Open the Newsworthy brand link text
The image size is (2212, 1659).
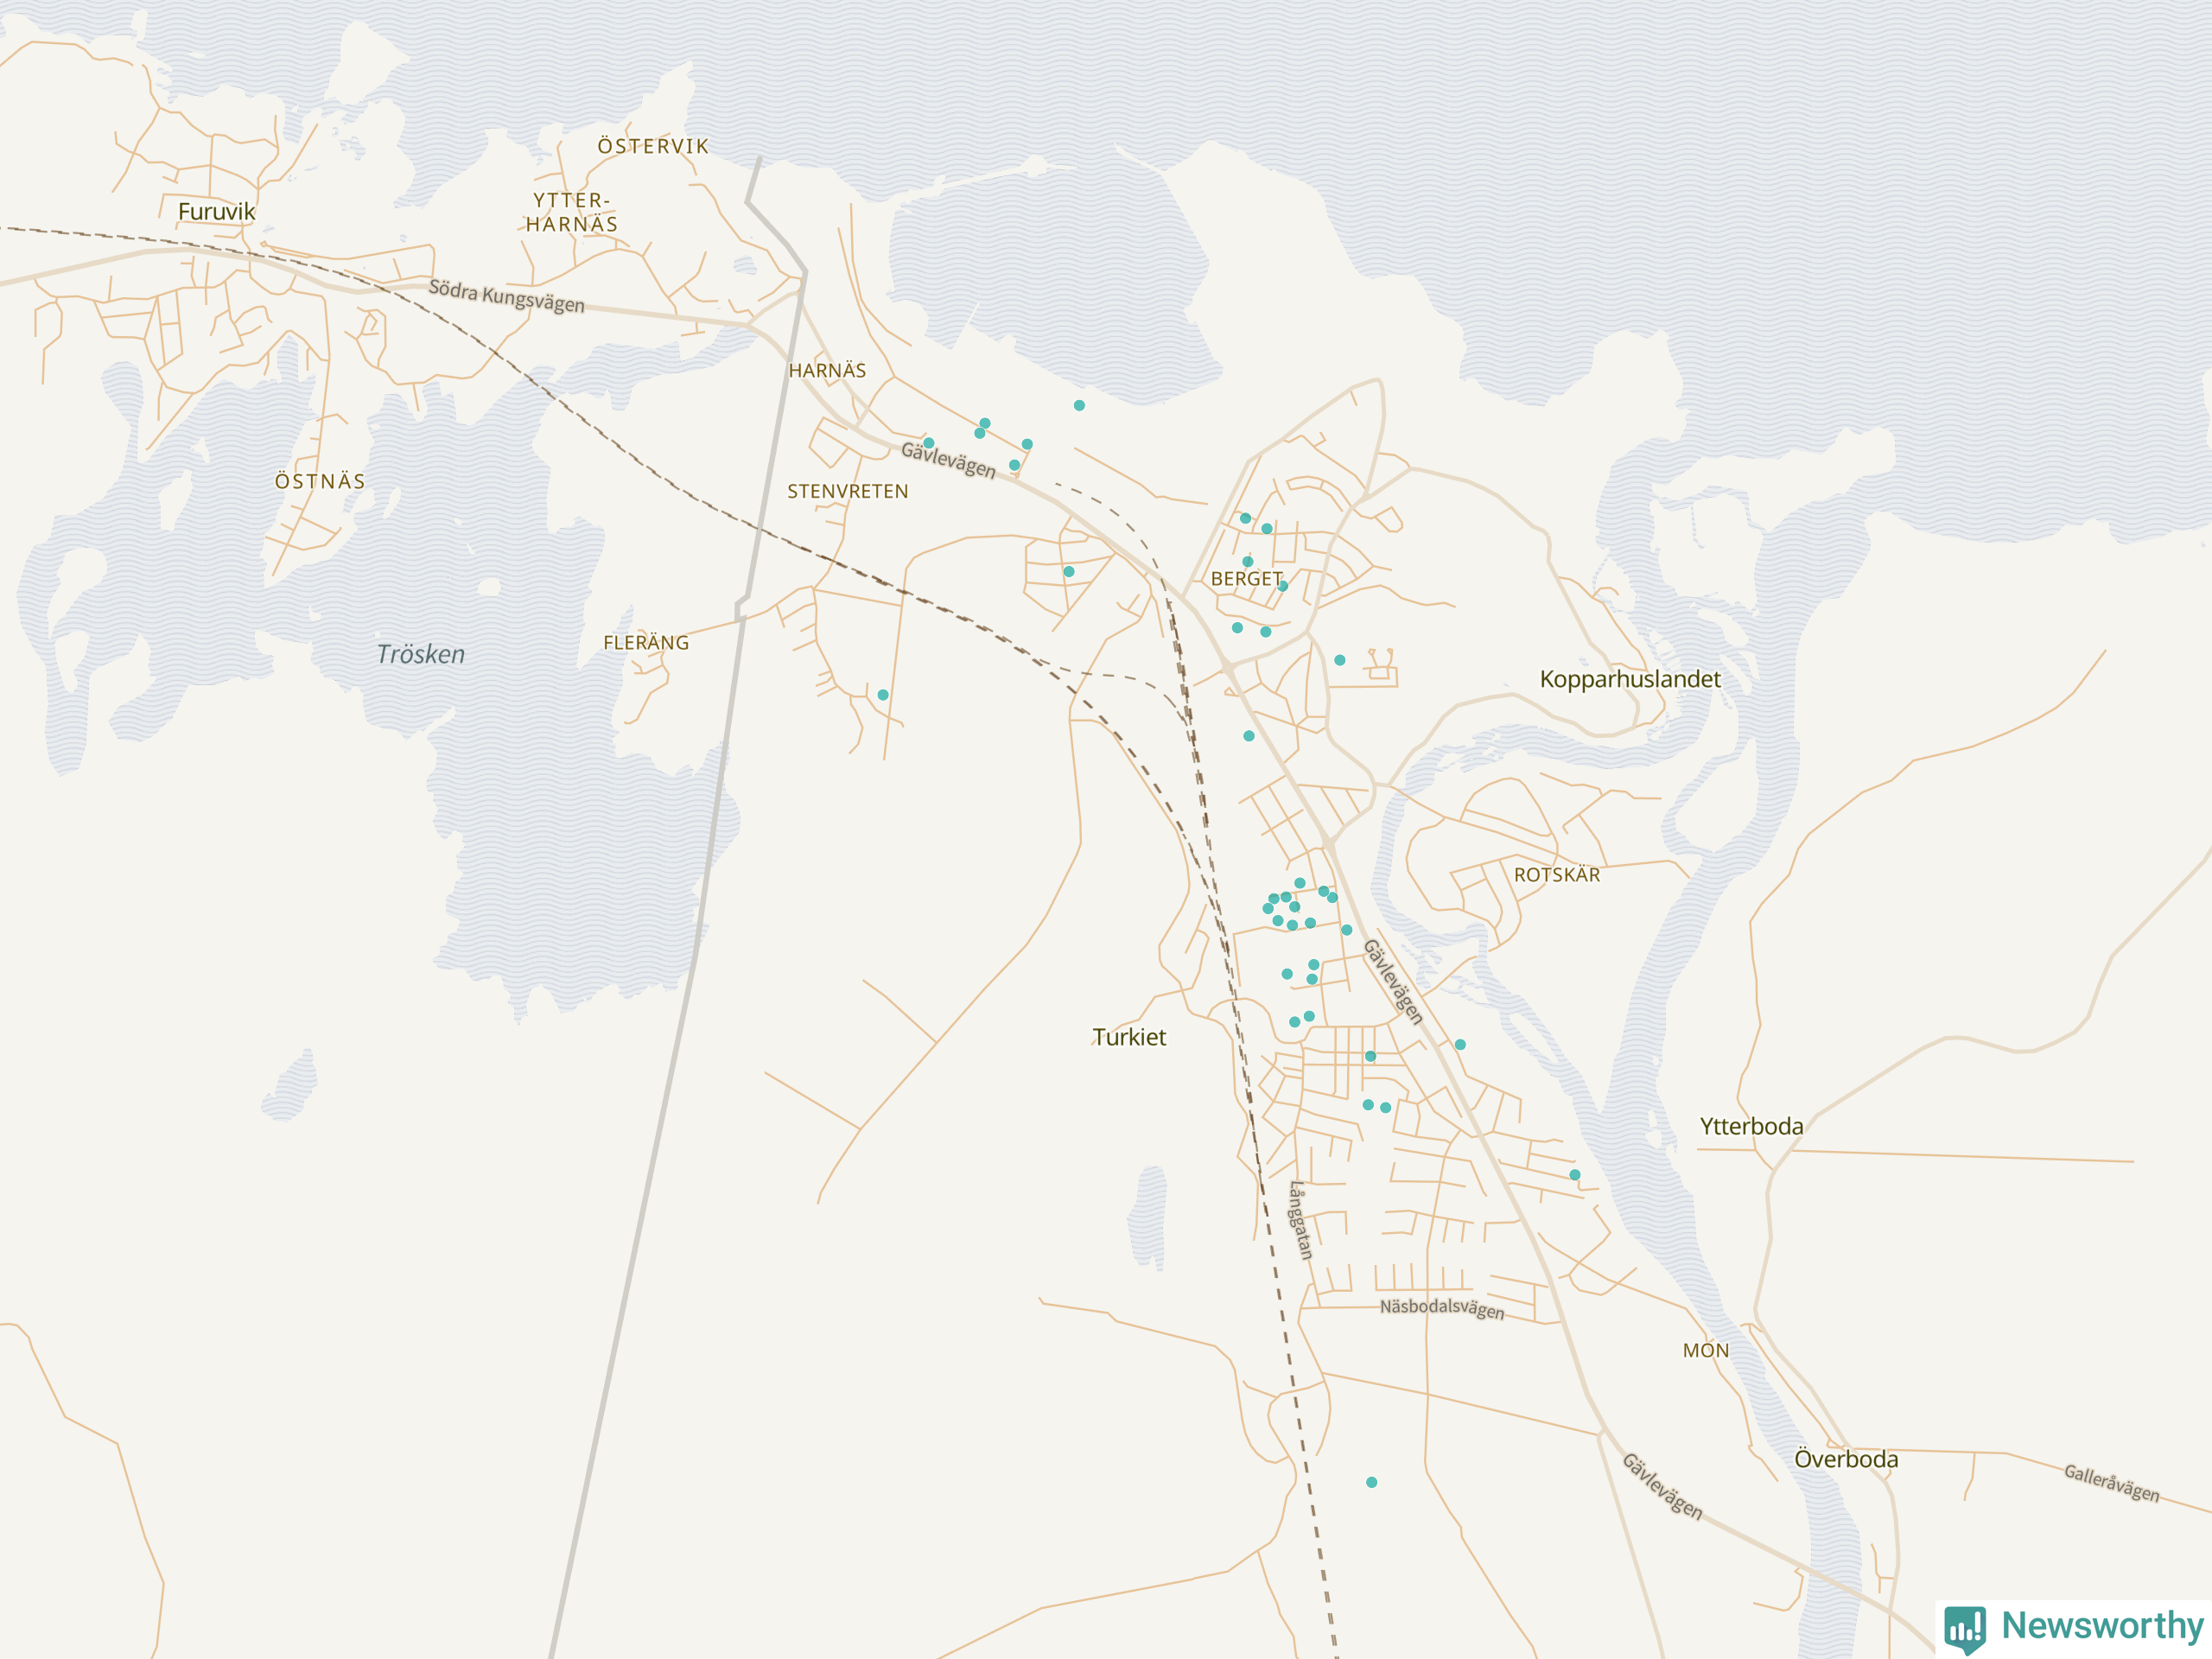point(2102,1626)
